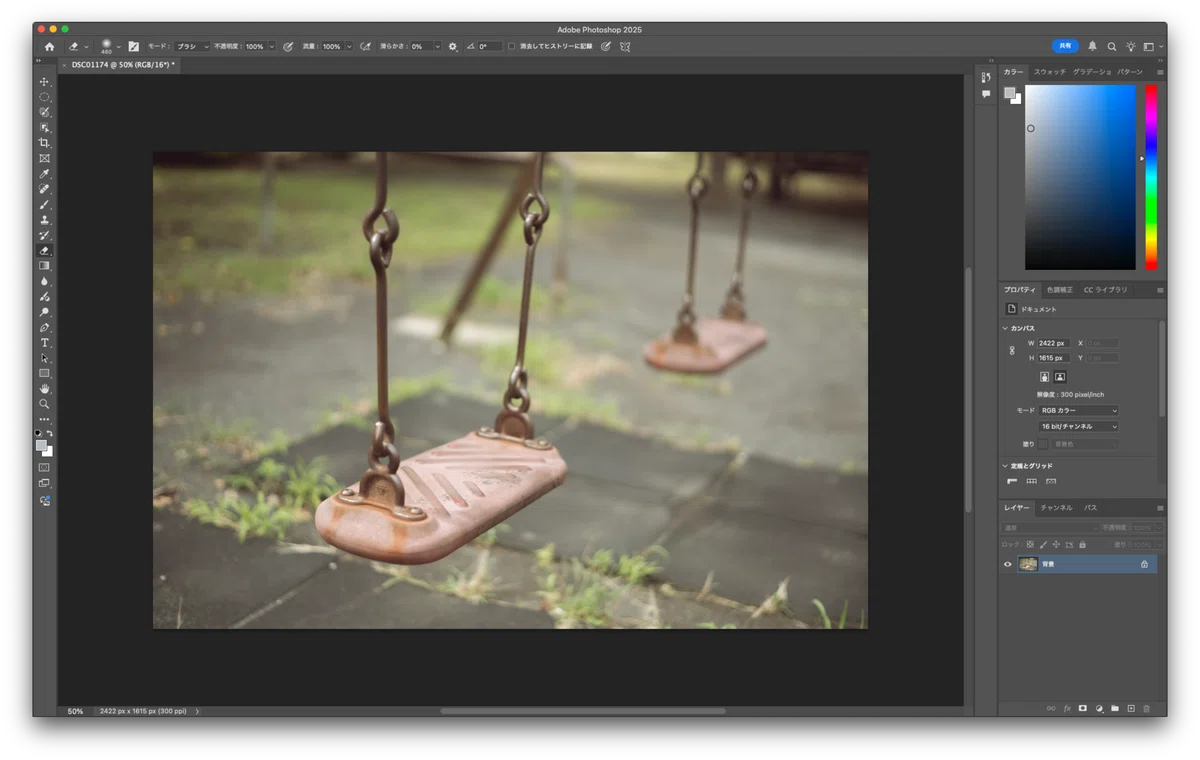This screenshot has height=760, width=1200.
Task: Open the Edit Toolbar three-dots menu
Action: pyautogui.click(x=44, y=419)
